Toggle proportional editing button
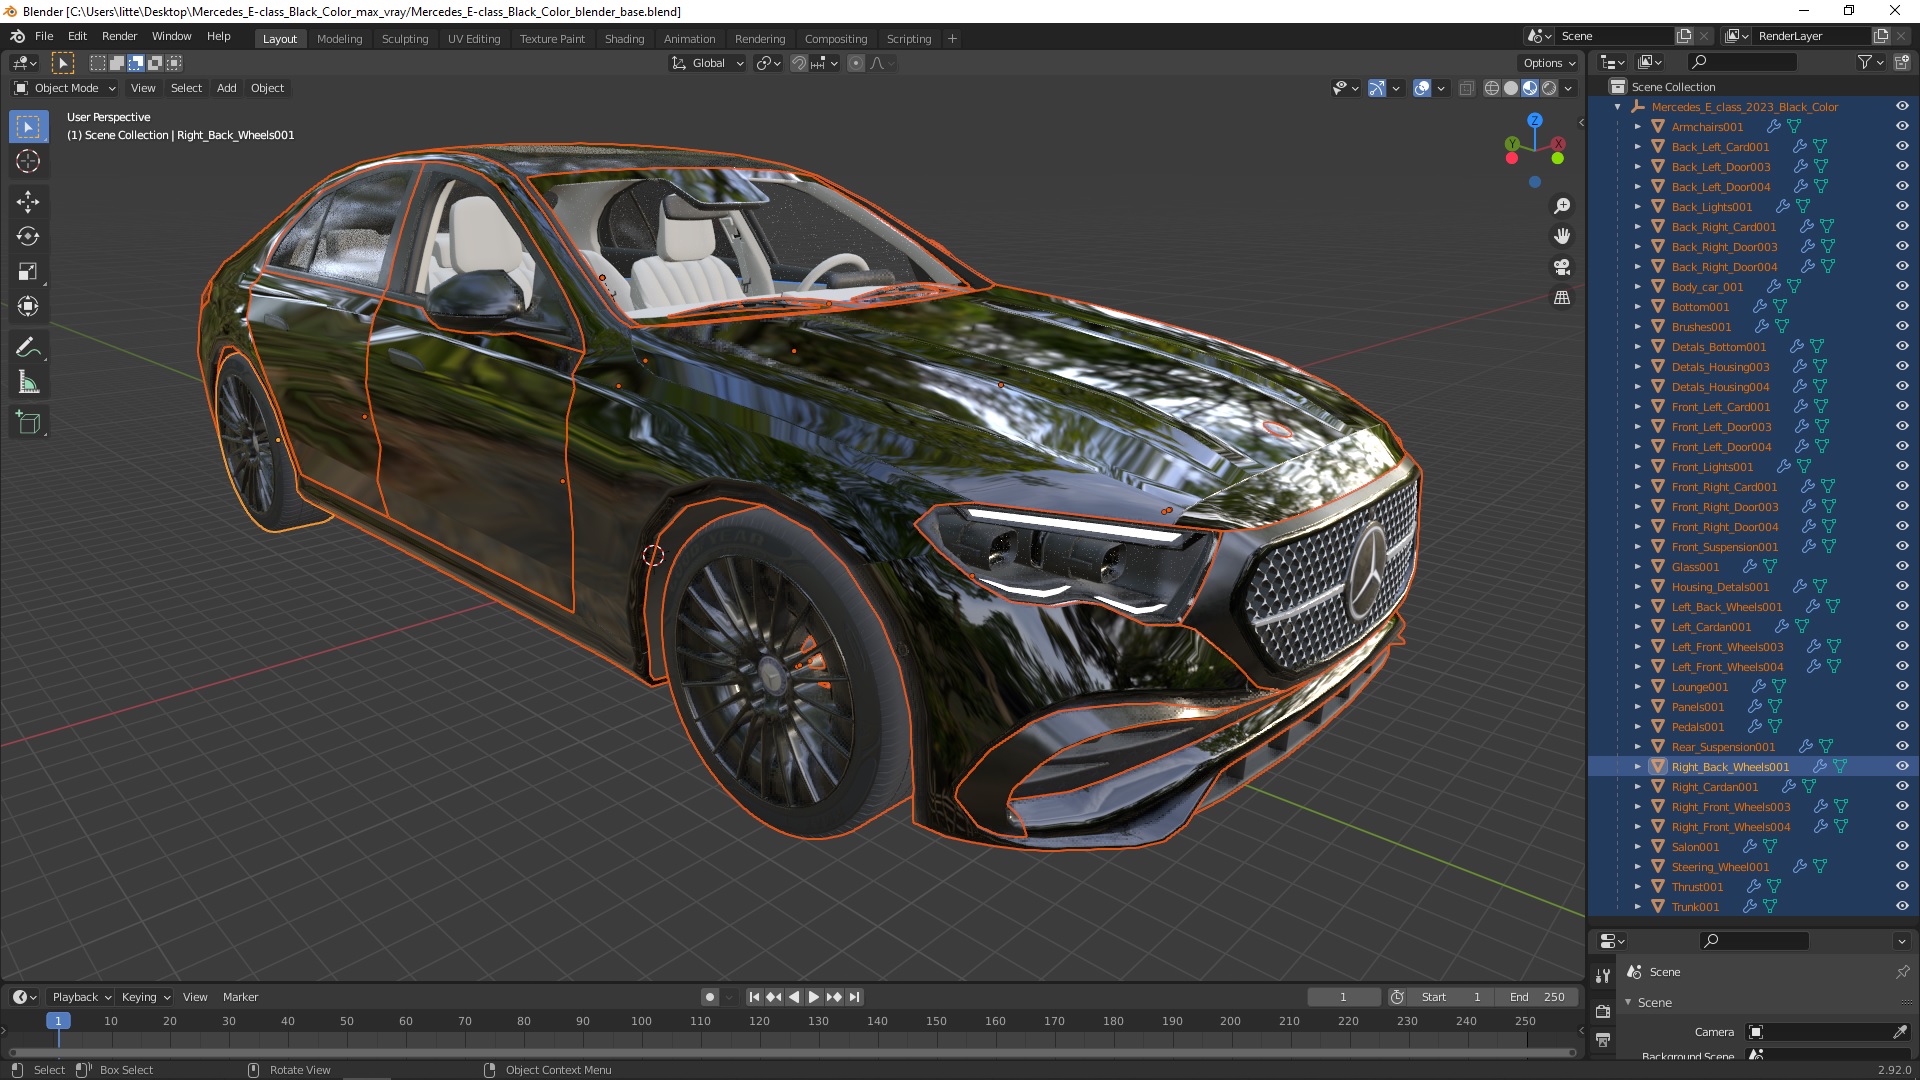 coord(856,63)
